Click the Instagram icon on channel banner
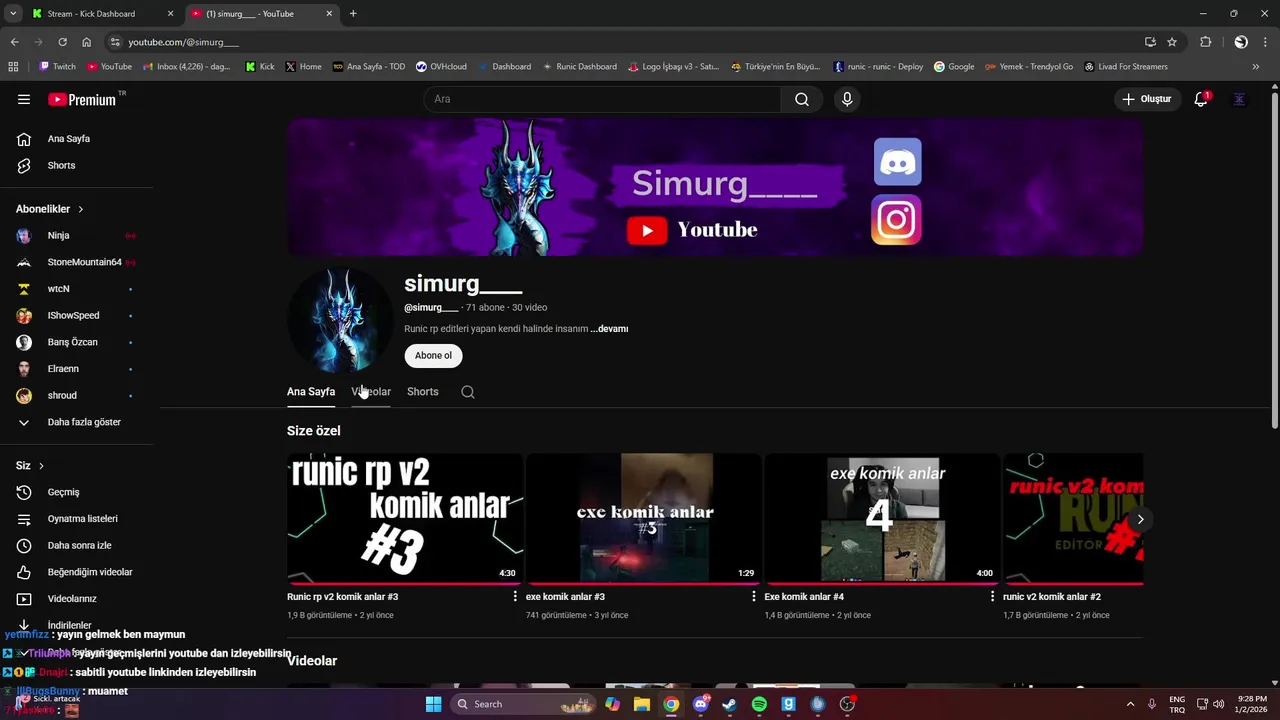Screen dimensions: 1280x720 pyautogui.click(x=896, y=220)
